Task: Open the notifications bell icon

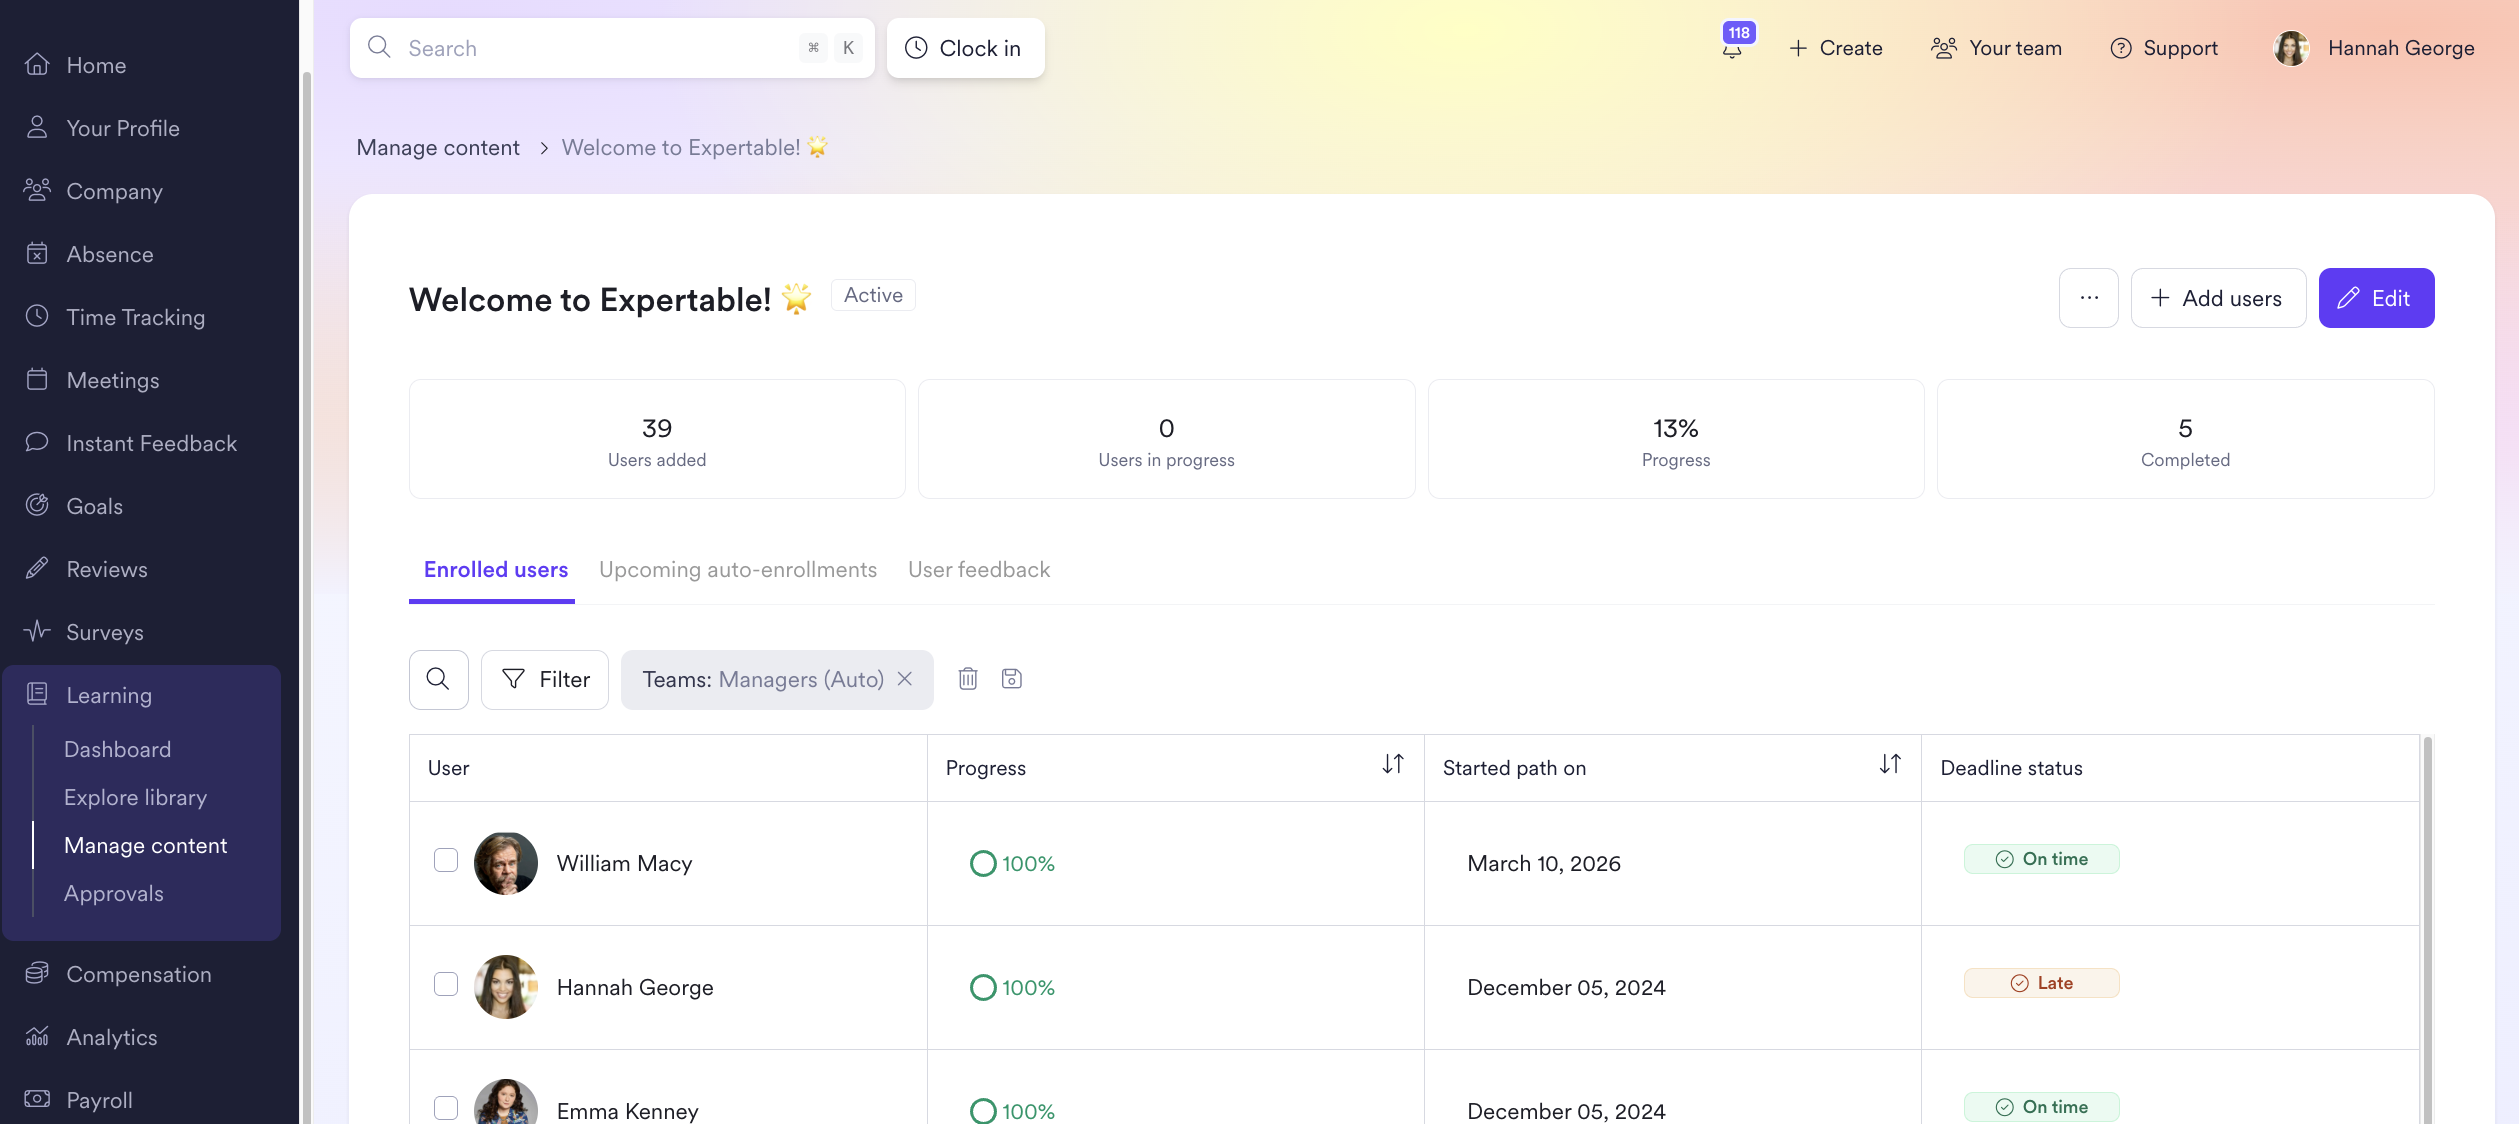Action: click(x=1732, y=49)
